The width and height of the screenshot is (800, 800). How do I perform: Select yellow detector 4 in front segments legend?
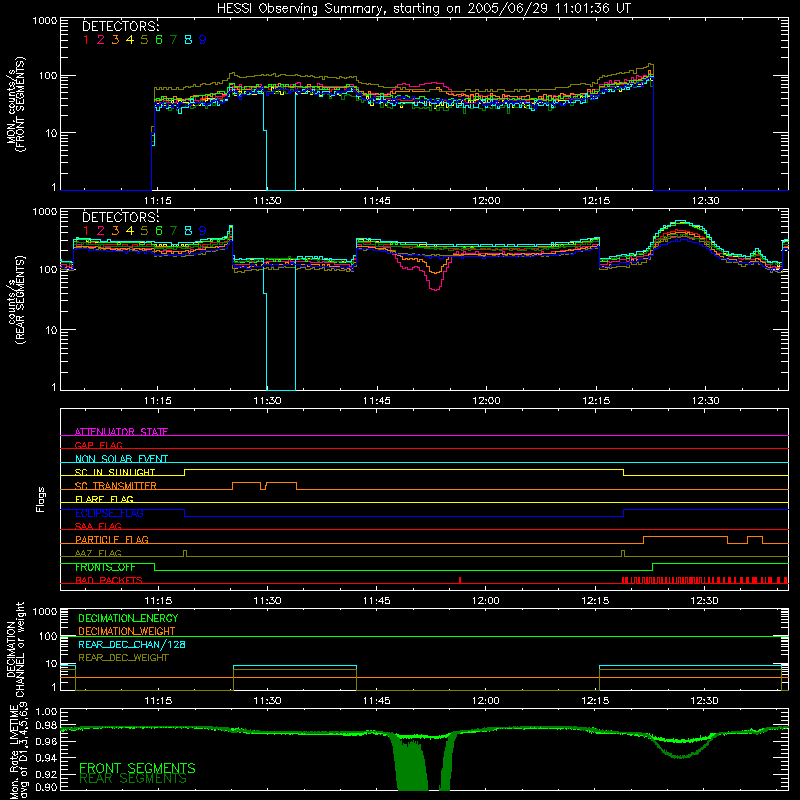click(x=130, y=40)
